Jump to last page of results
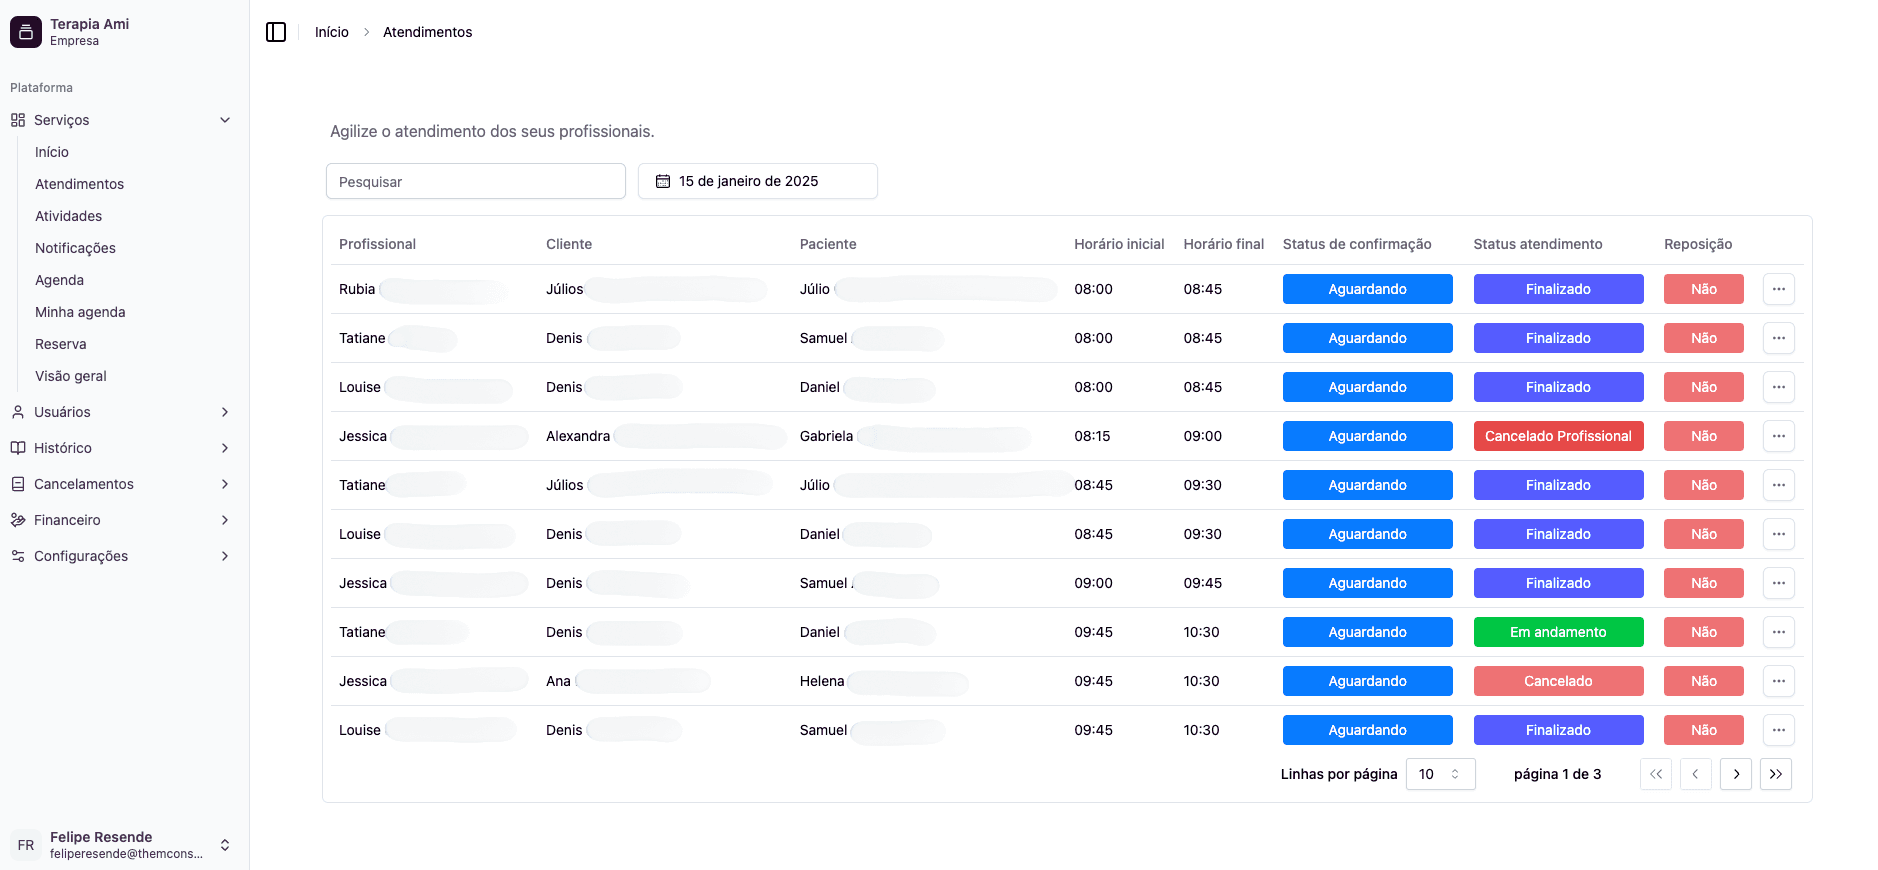The image size is (1878, 870). pos(1775,774)
